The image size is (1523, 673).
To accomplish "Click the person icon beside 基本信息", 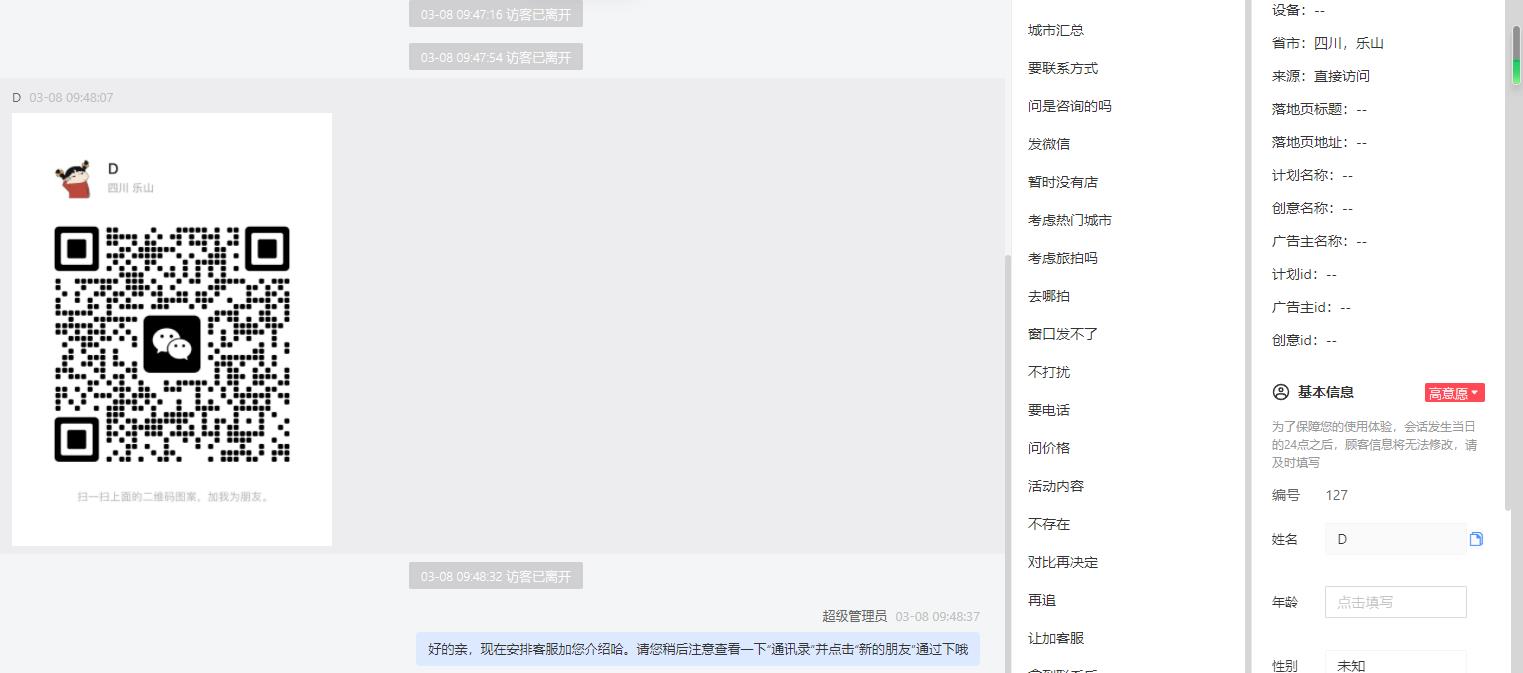I will (1280, 392).
